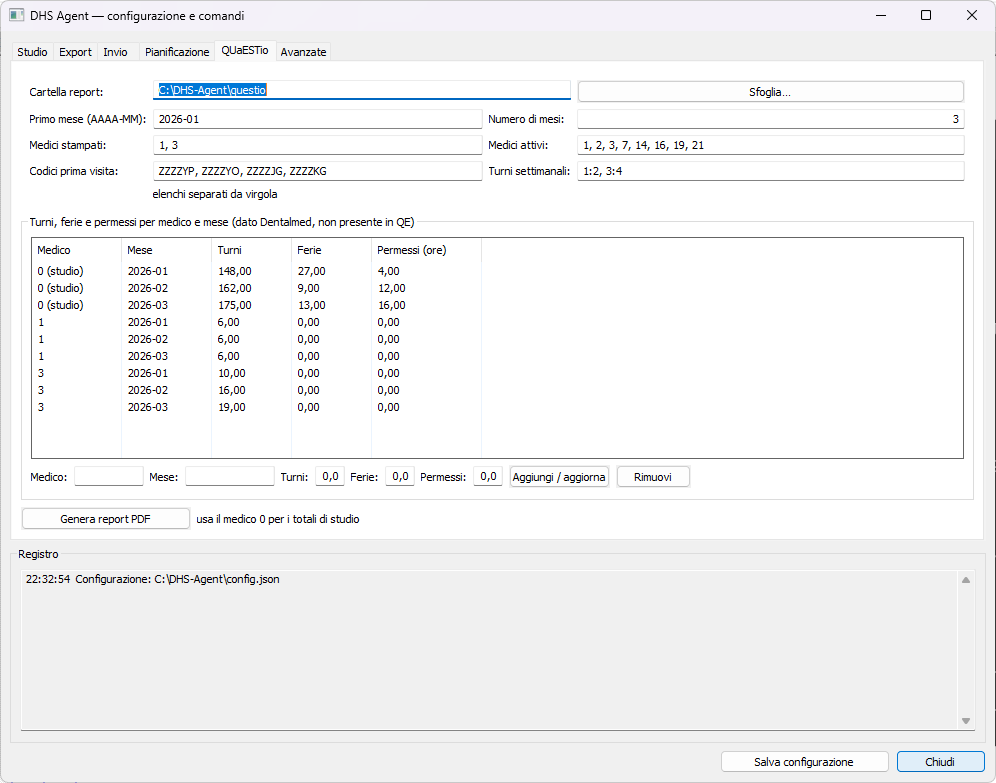996x783 pixels.
Task: Focus the Cartella report path field
Action: coord(361,90)
